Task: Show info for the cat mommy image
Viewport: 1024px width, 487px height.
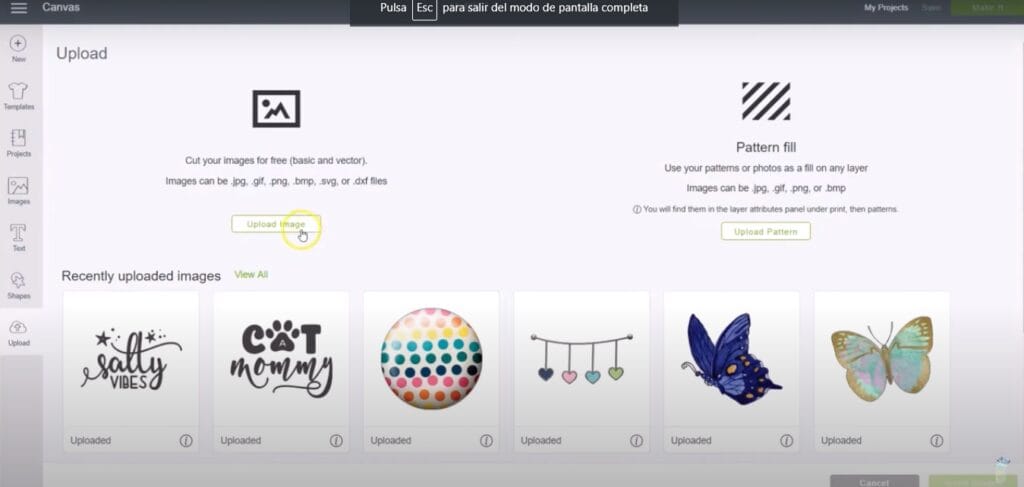Action: click(336, 441)
